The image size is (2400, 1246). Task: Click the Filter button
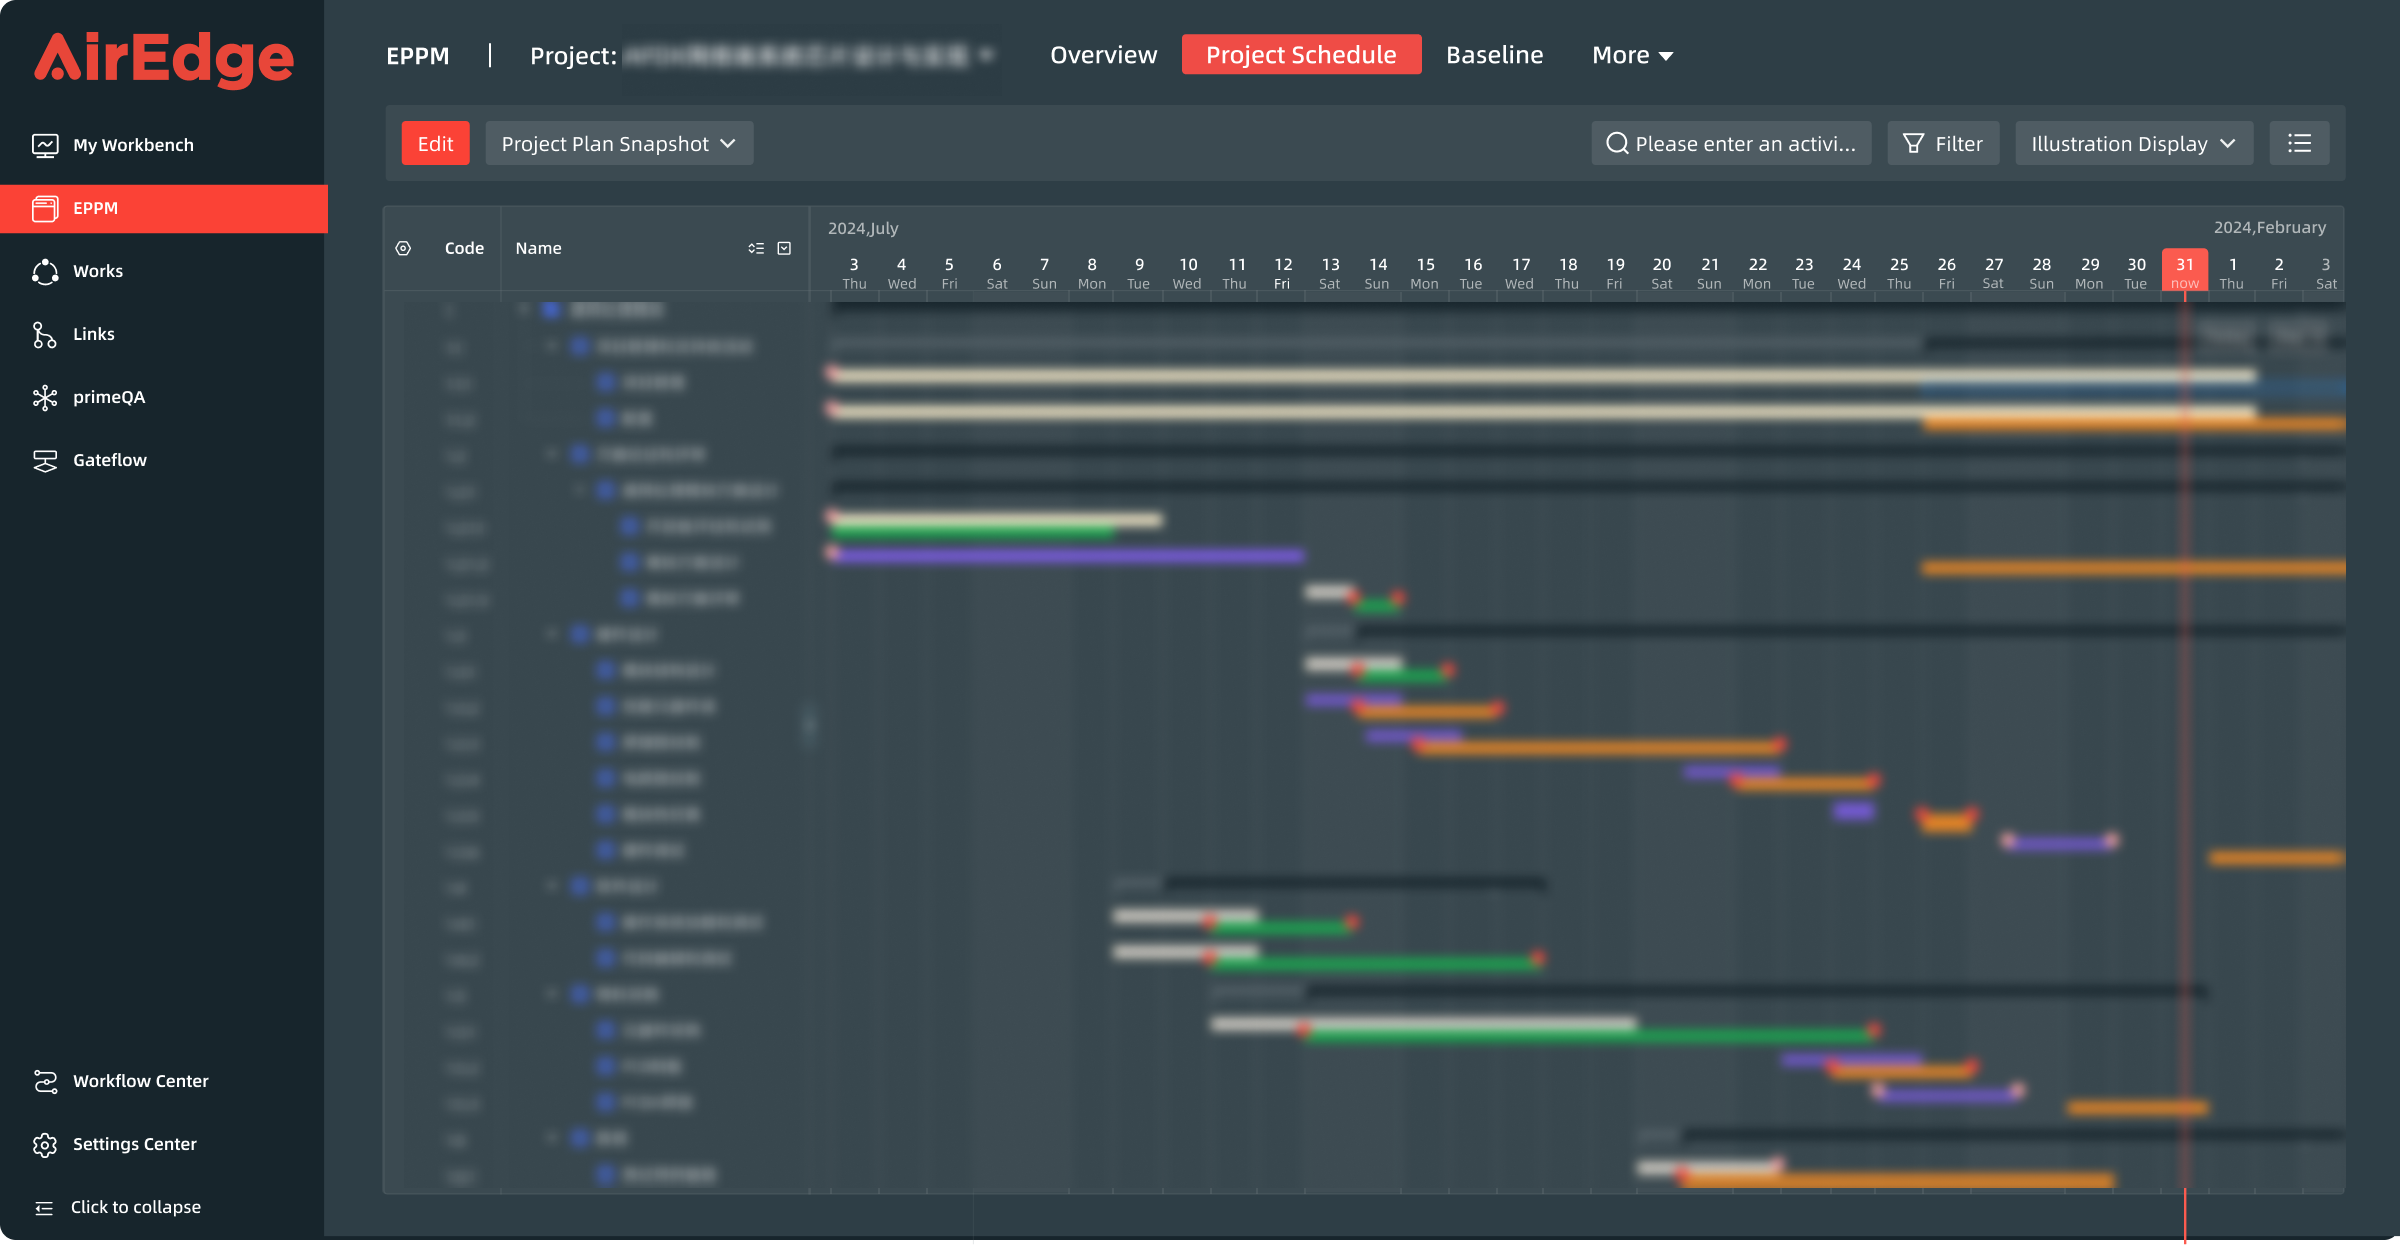click(1943, 143)
